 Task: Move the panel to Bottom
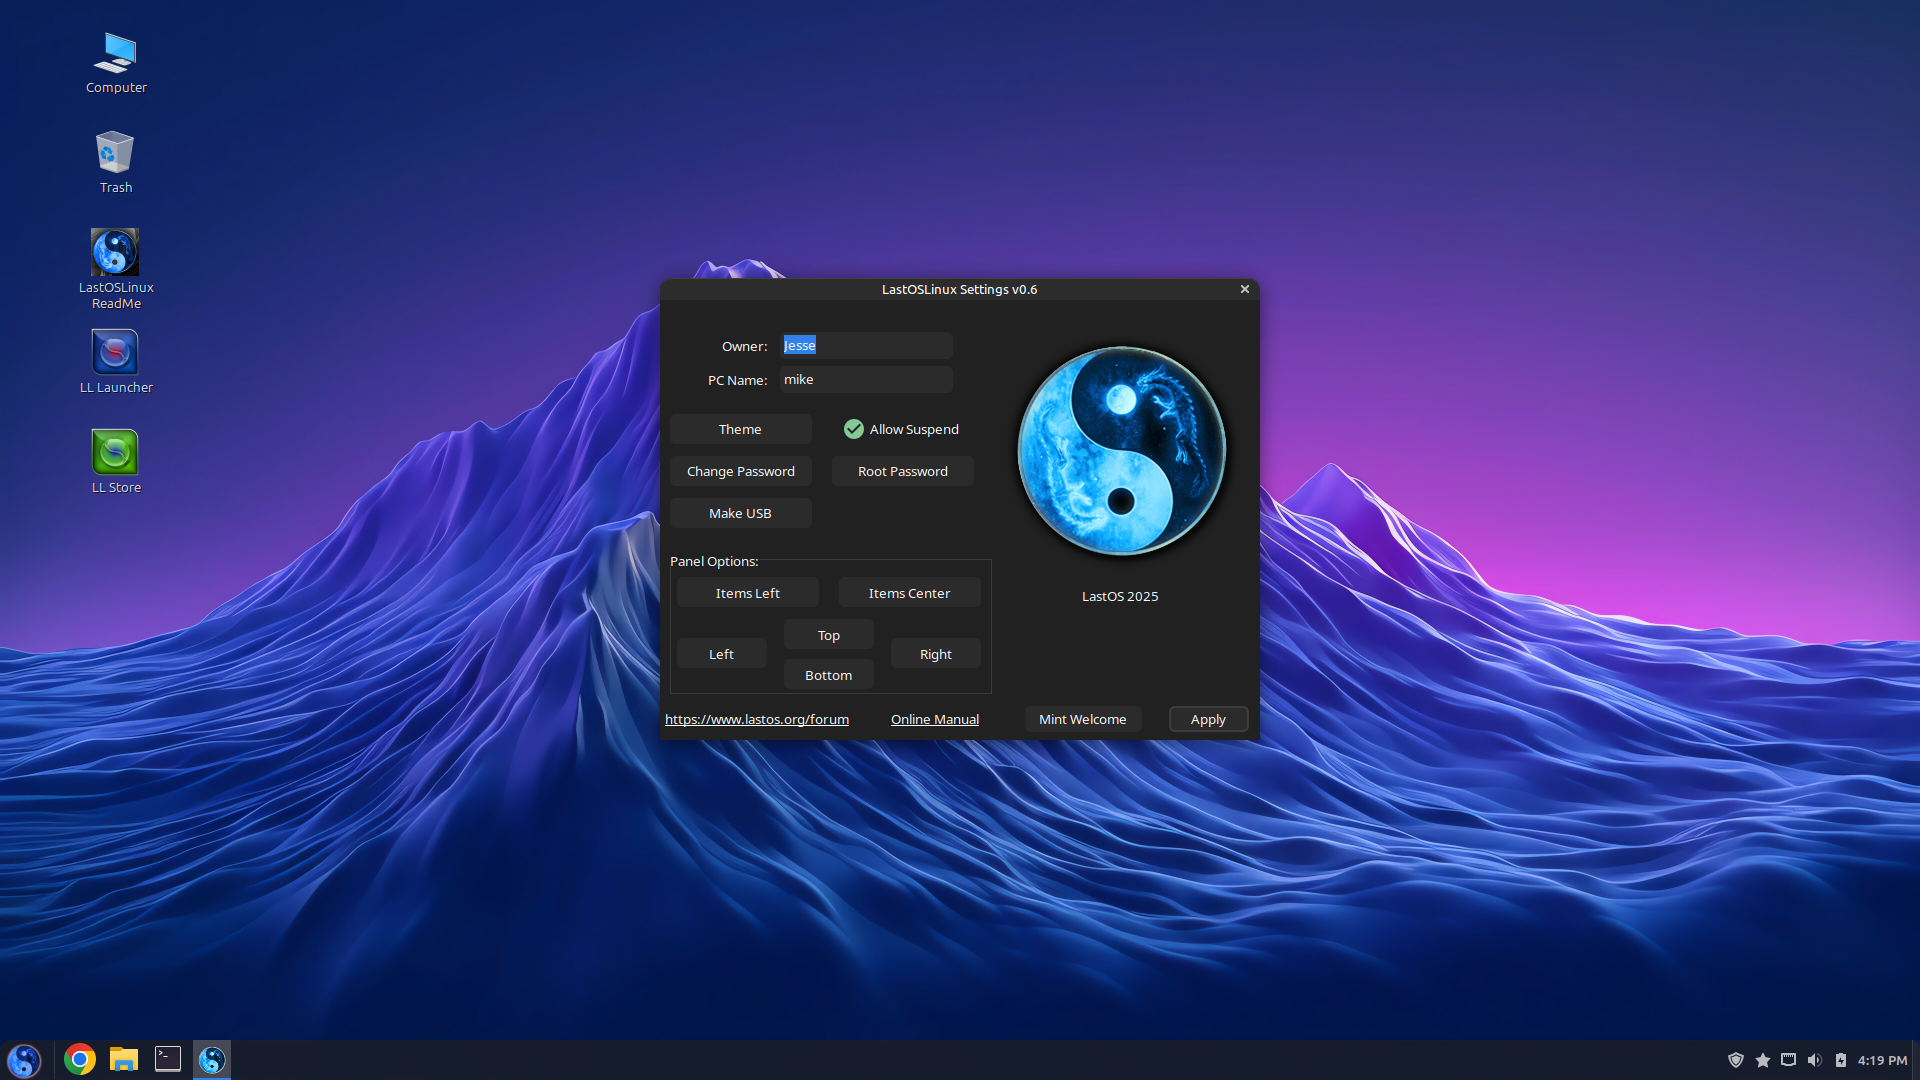pos(828,675)
